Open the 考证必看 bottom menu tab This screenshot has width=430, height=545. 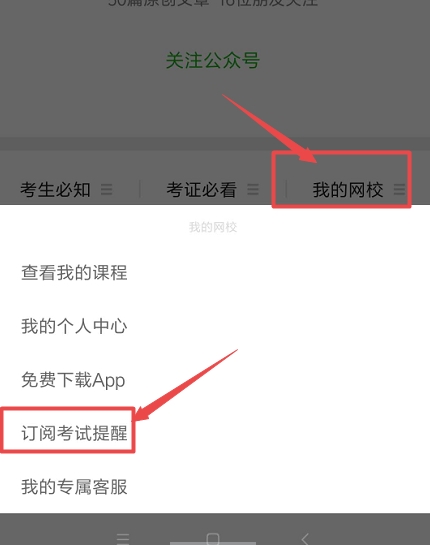[x=202, y=190]
